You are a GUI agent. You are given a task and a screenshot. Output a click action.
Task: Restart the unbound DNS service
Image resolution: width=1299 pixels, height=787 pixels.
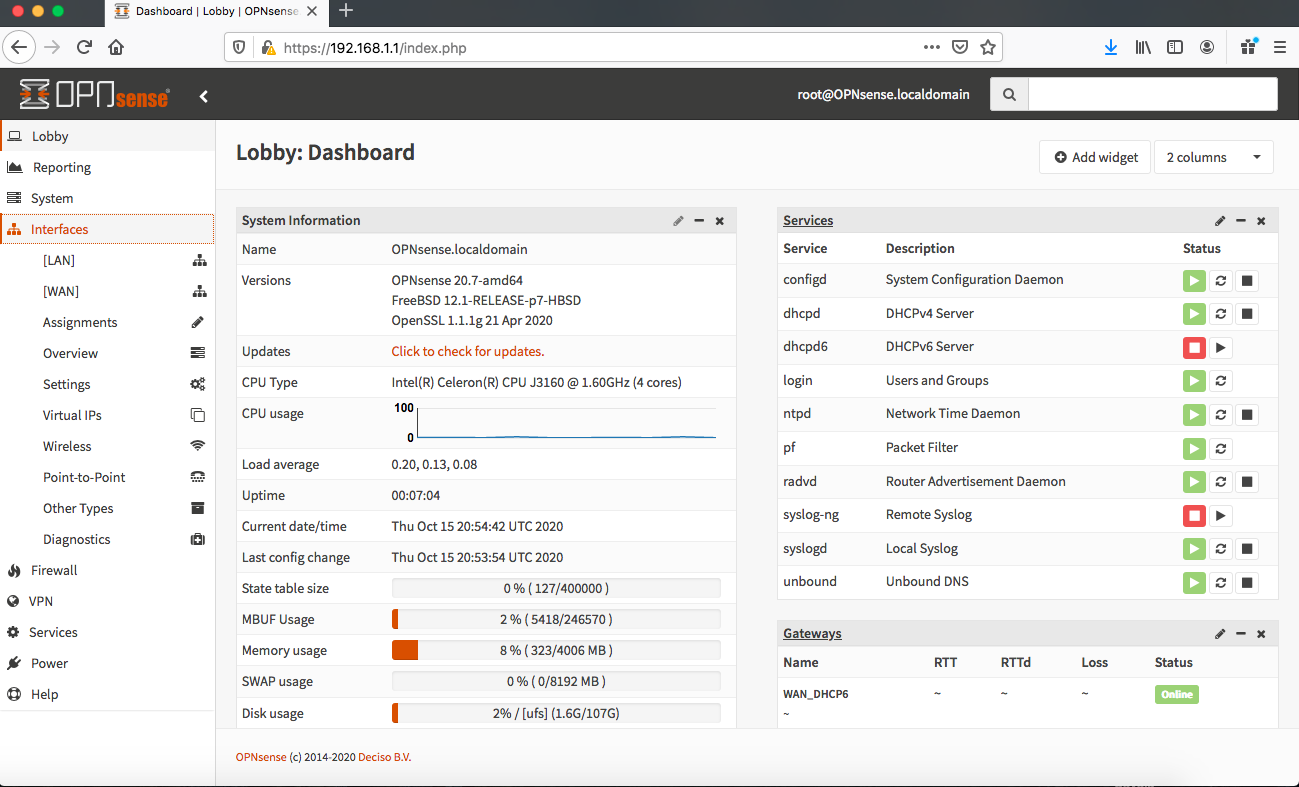pyautogui.click(x=1221, y=583)
